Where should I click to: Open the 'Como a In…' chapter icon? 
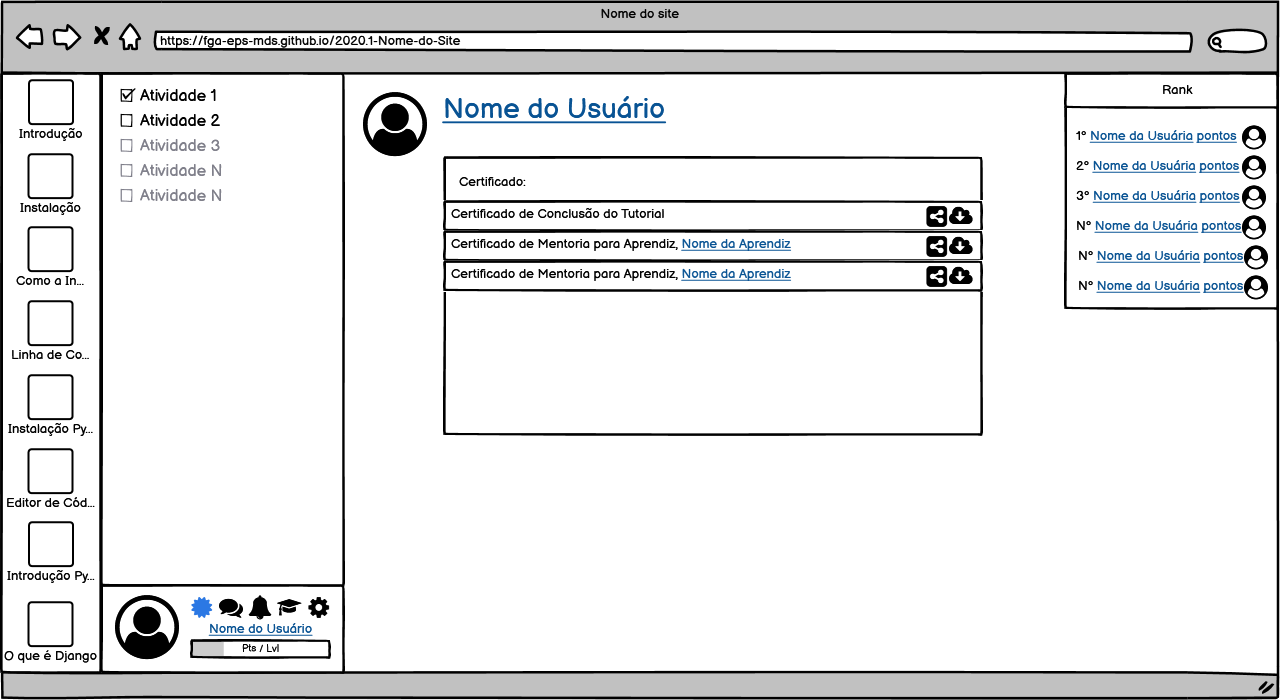(51, 249)
